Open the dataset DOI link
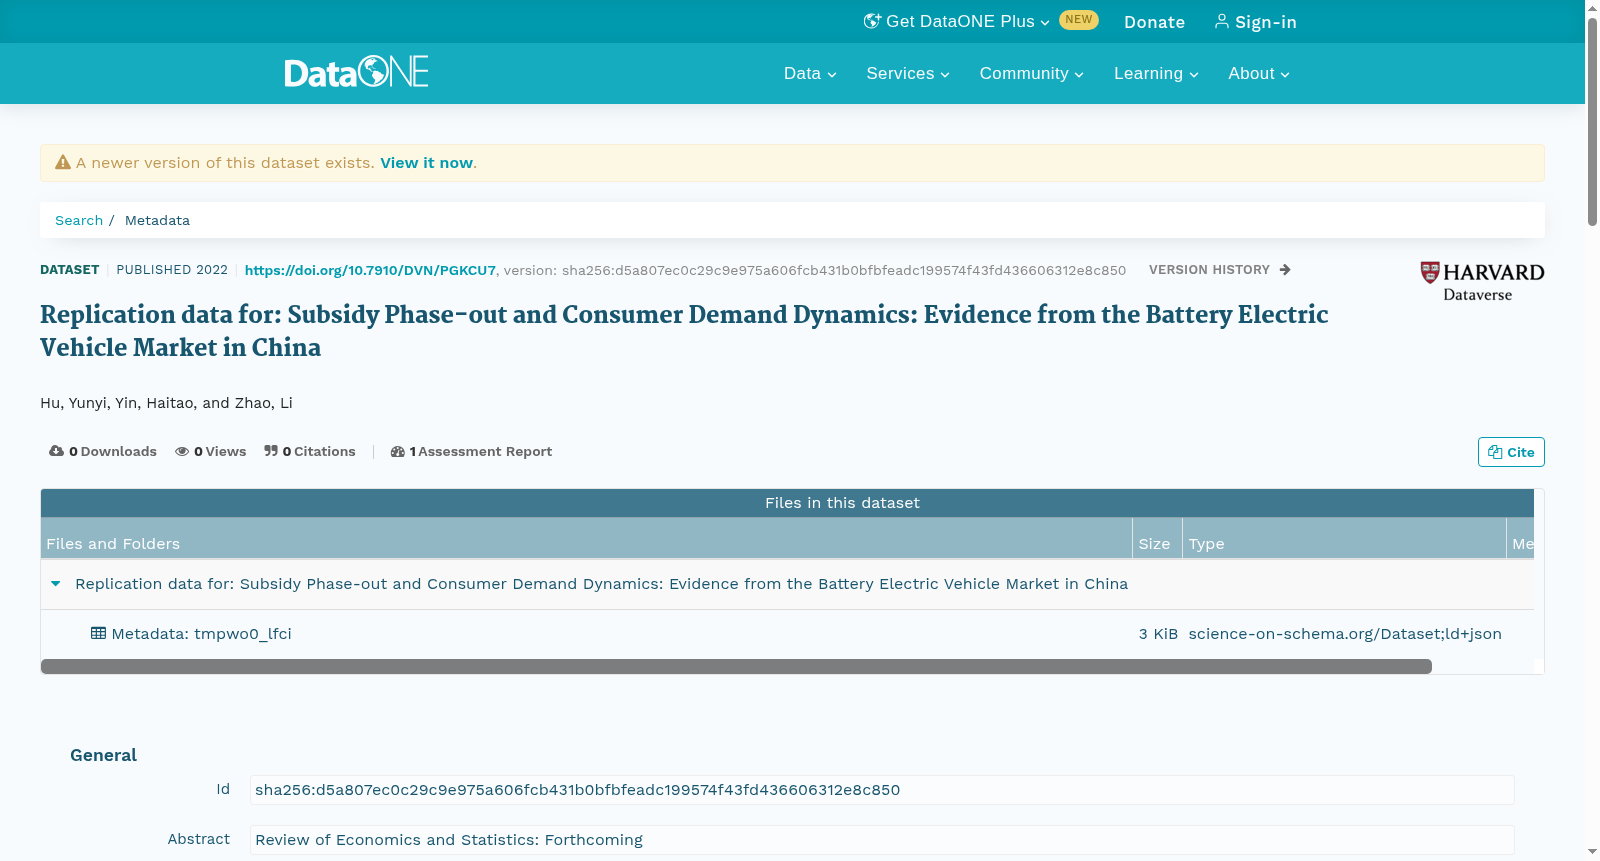 click(x=370, y=270)
